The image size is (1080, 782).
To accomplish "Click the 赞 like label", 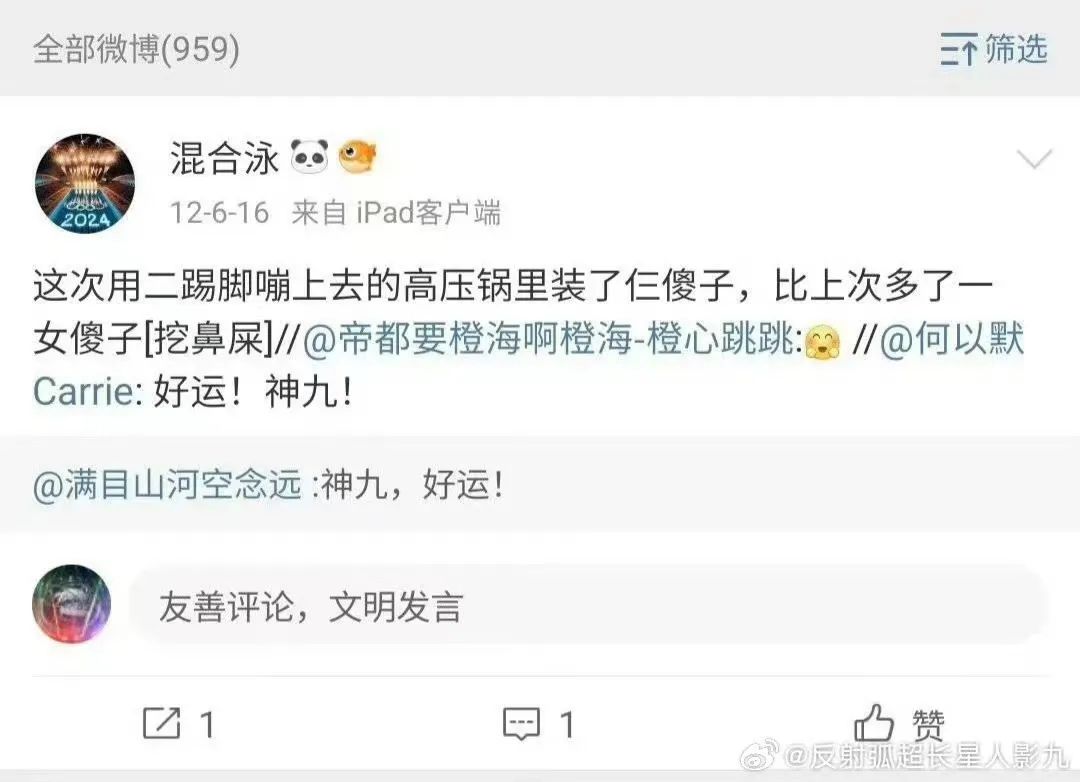I will (x=928, y=725).
